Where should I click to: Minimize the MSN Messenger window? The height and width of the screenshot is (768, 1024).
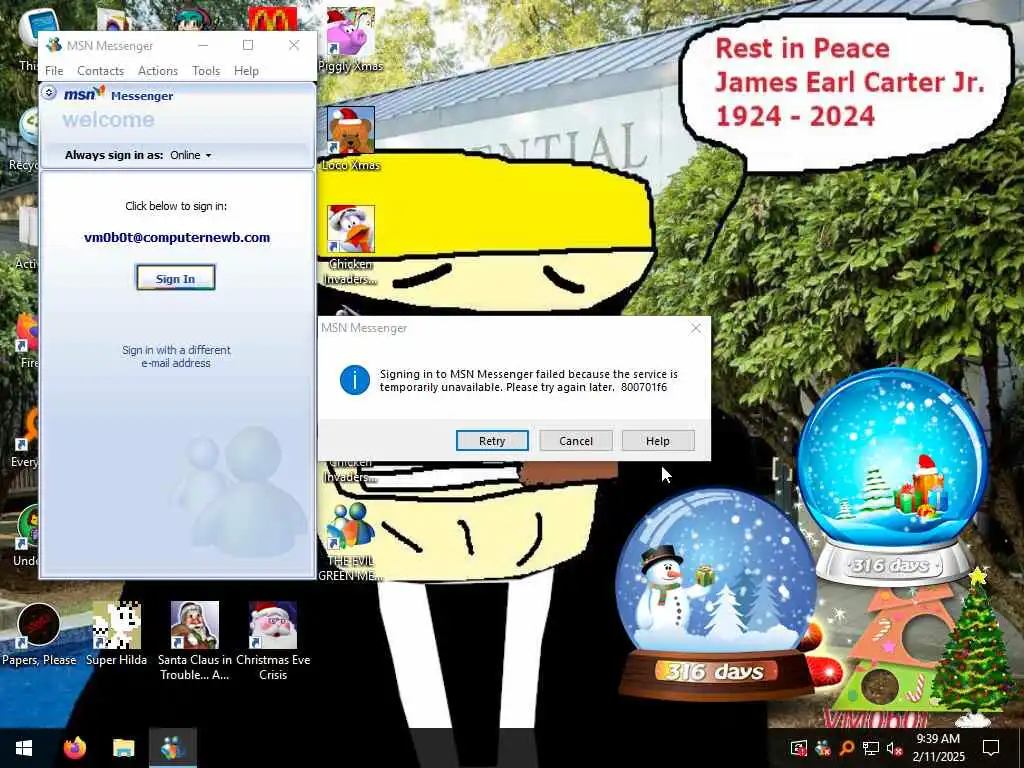(203, 45)
